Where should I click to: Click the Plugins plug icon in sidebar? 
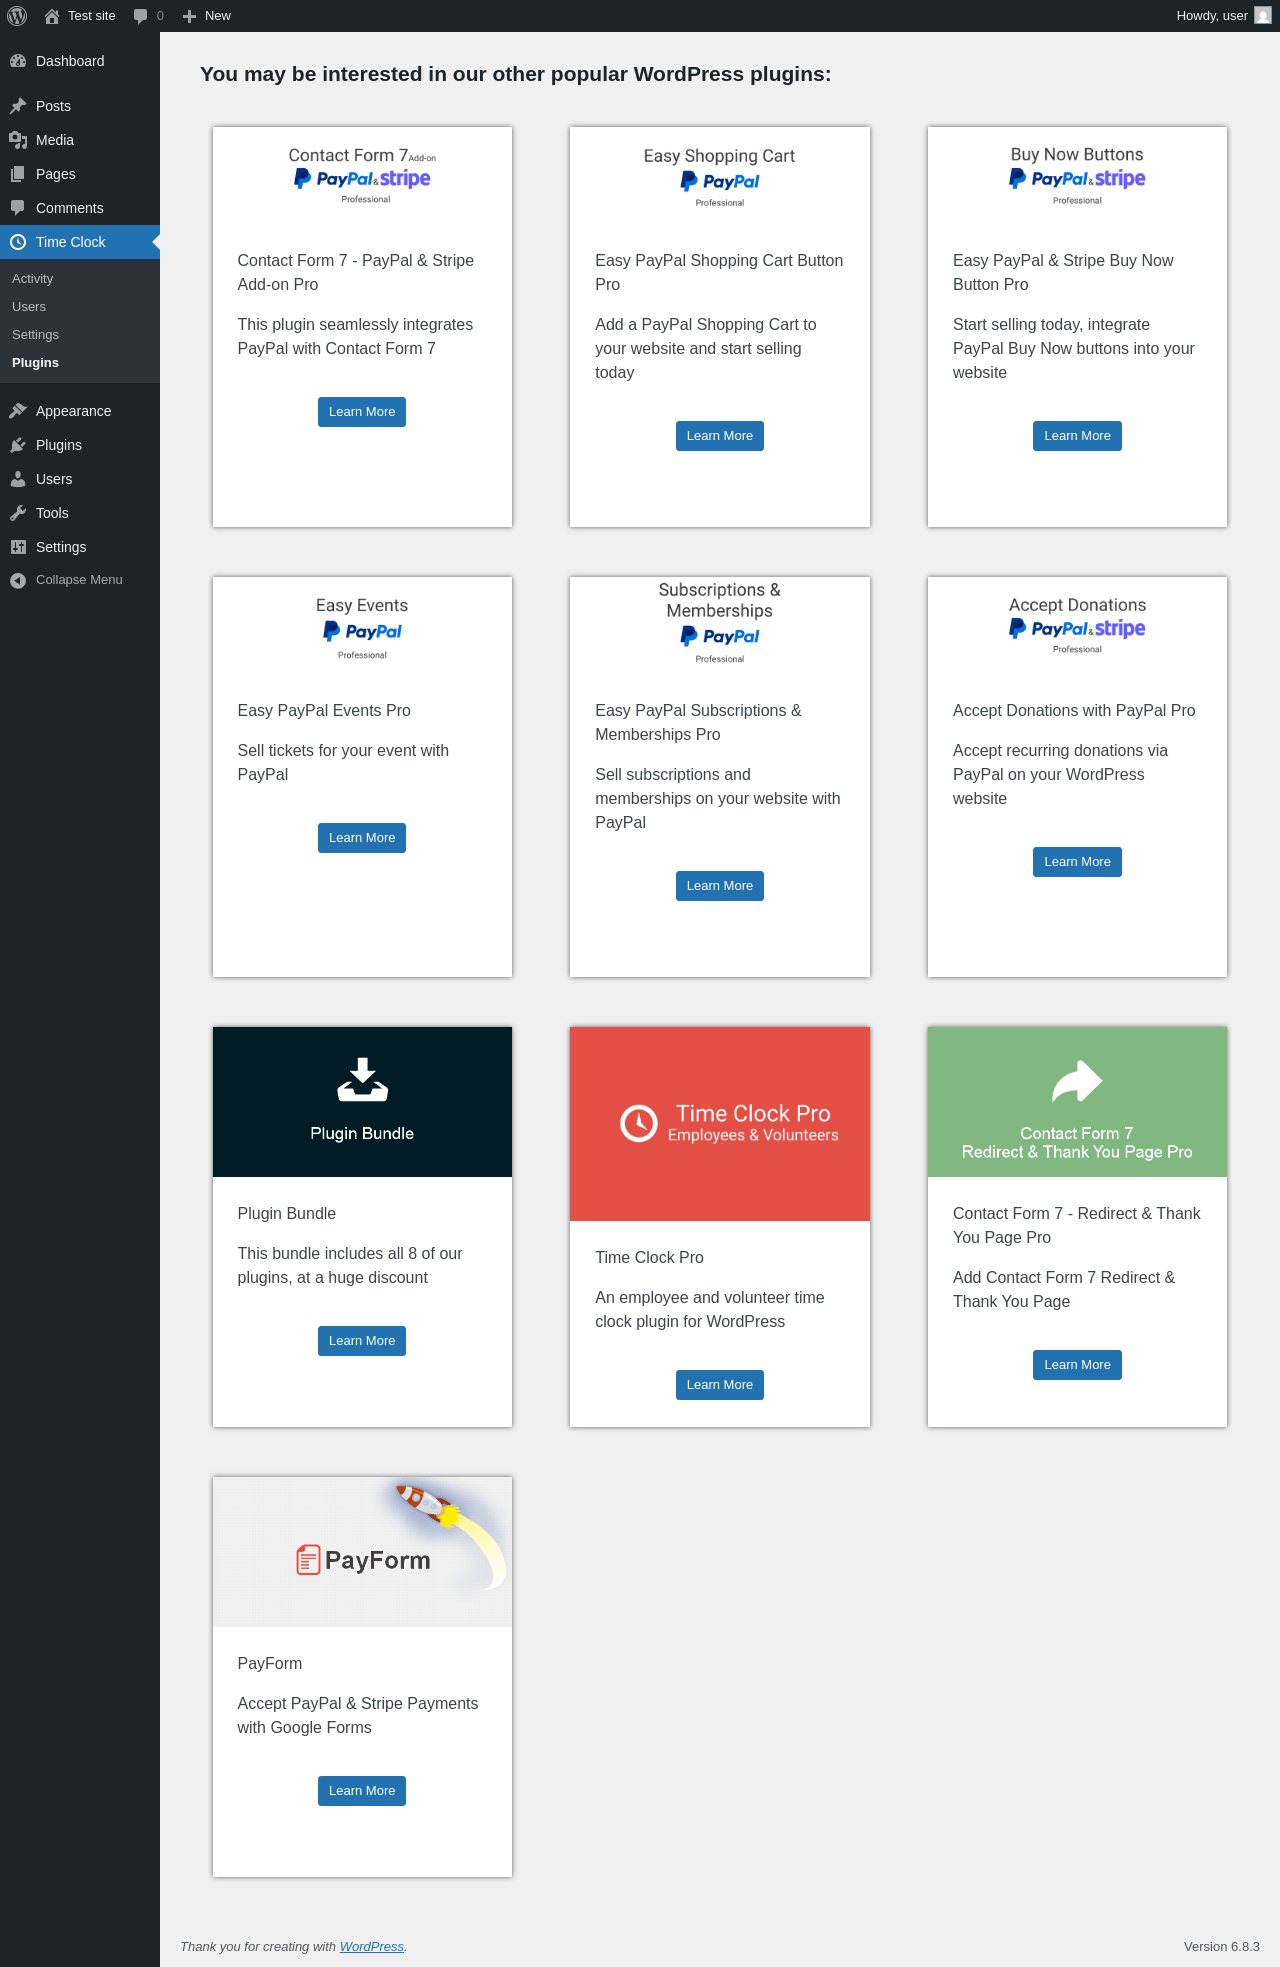tap(18, 445)
